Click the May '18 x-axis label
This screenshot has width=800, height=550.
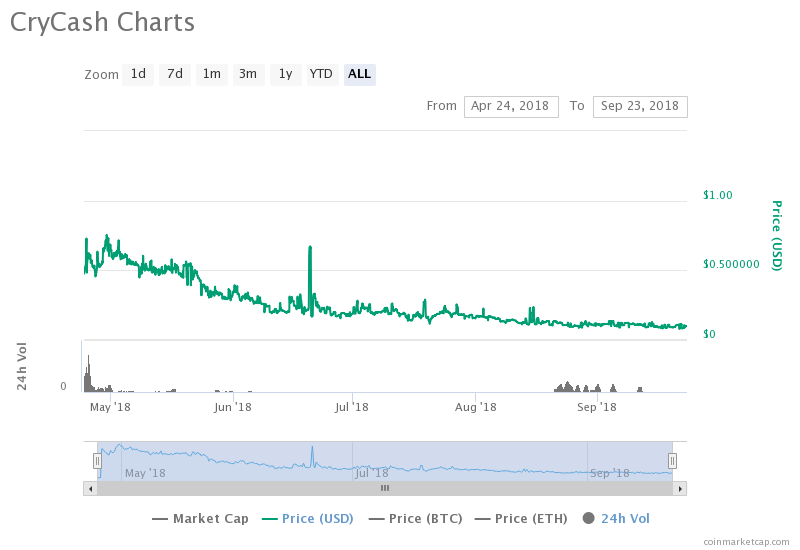[110, 407]
